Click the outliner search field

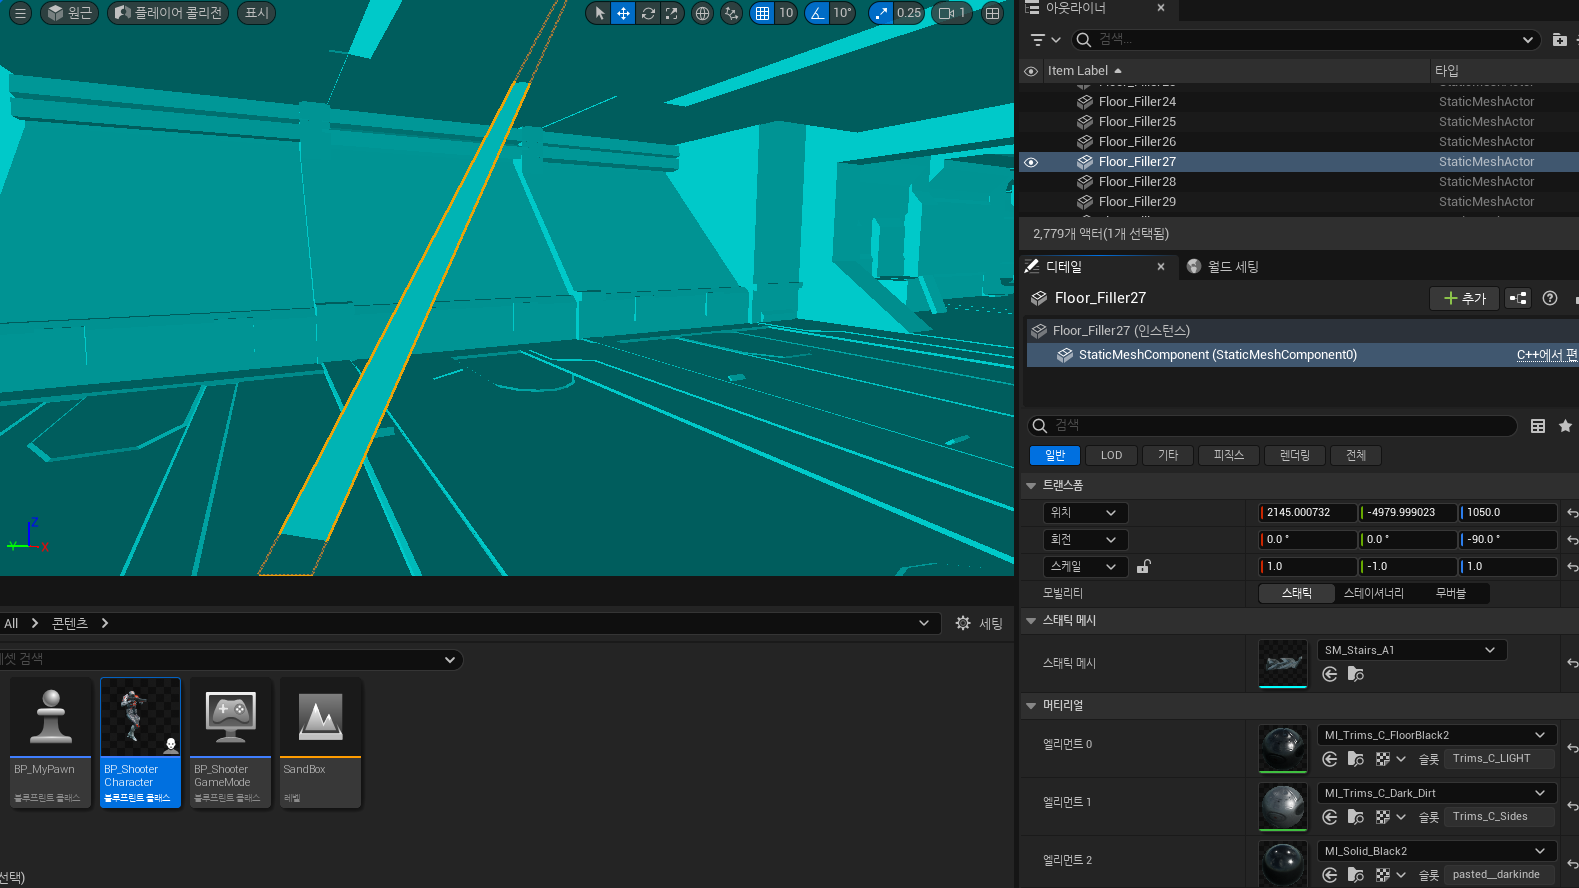[x=1305, y=40]
